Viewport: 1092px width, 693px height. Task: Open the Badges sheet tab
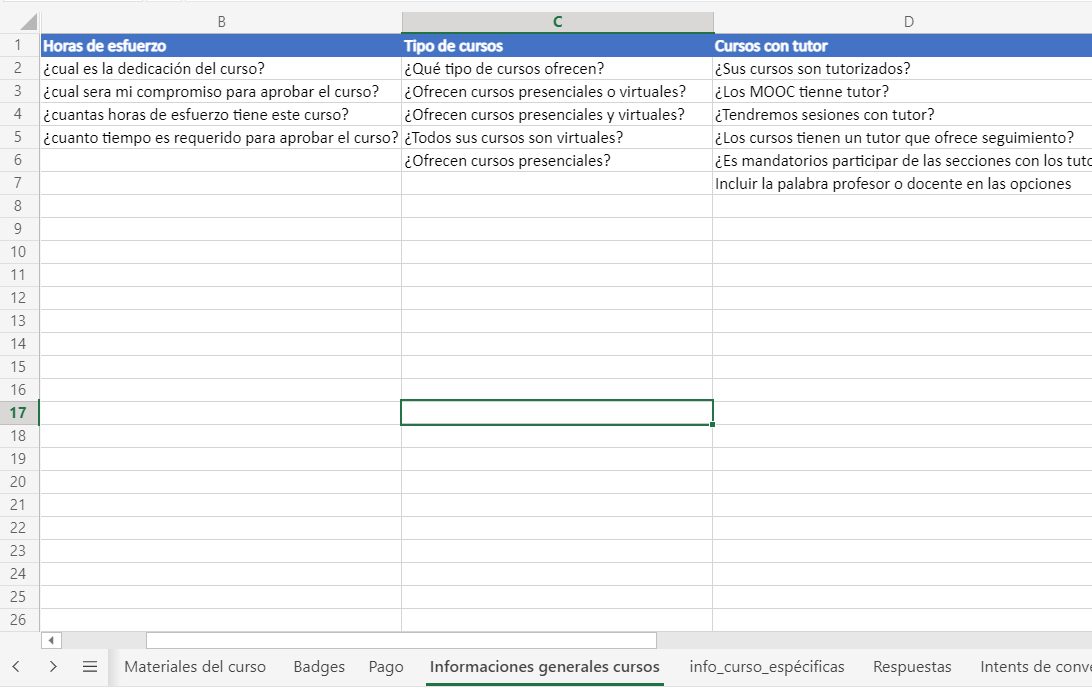[319, 667]
